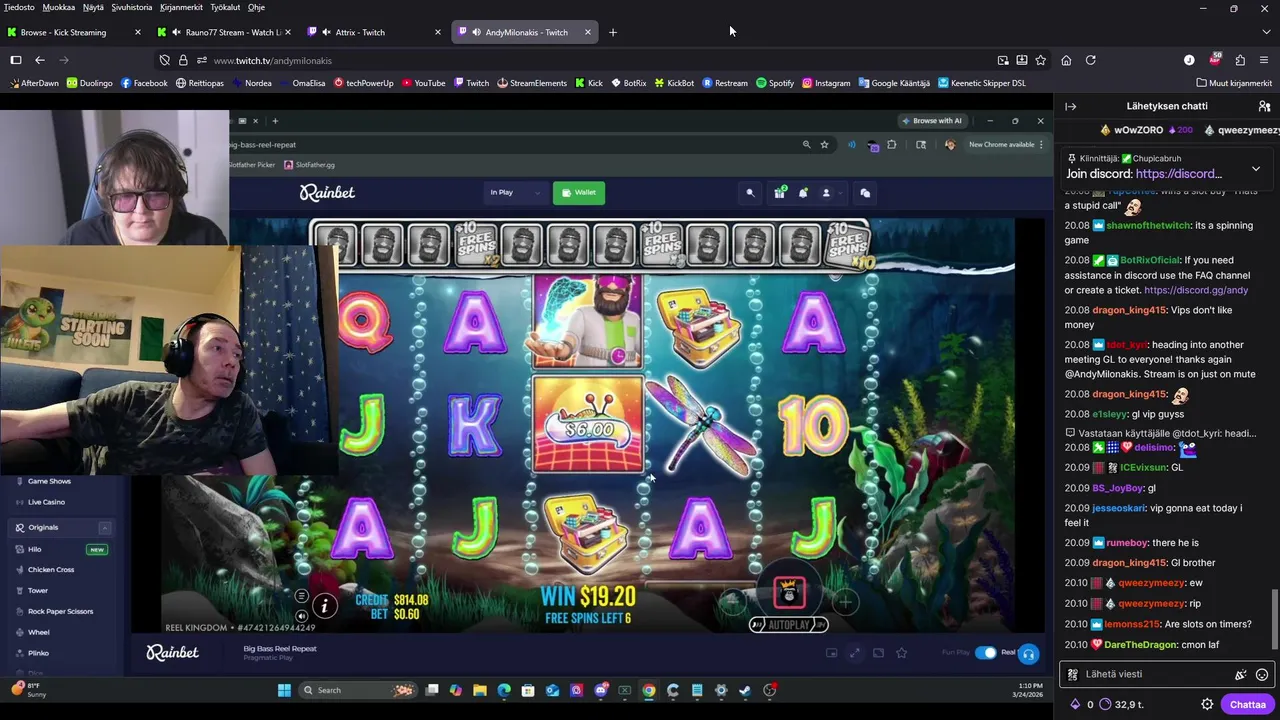Image resolution: width=1280 pixels, height=720 pixels.
Task: Switch to the Attrix - Twitch tab
Action: 375,32
